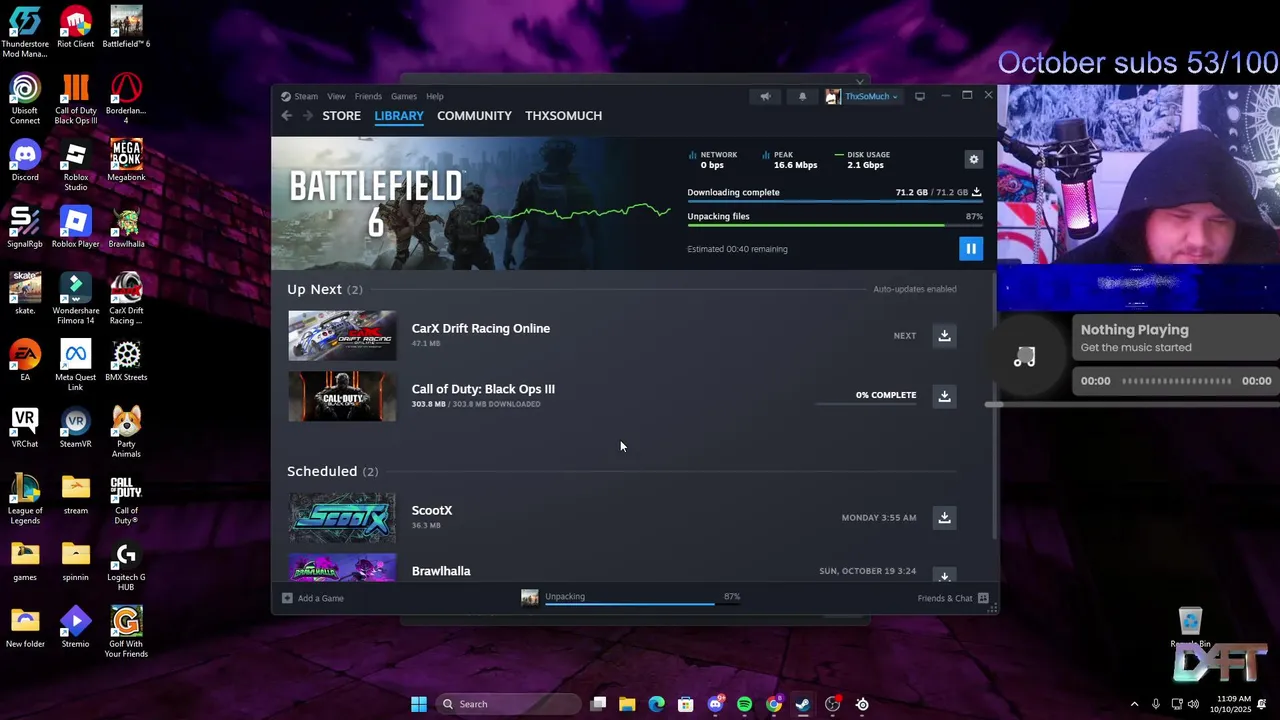The height and width of the screenshot is (720, 1280).
Task: Open Brawlhalla title in scheduled list
Action: click(441, 572)
